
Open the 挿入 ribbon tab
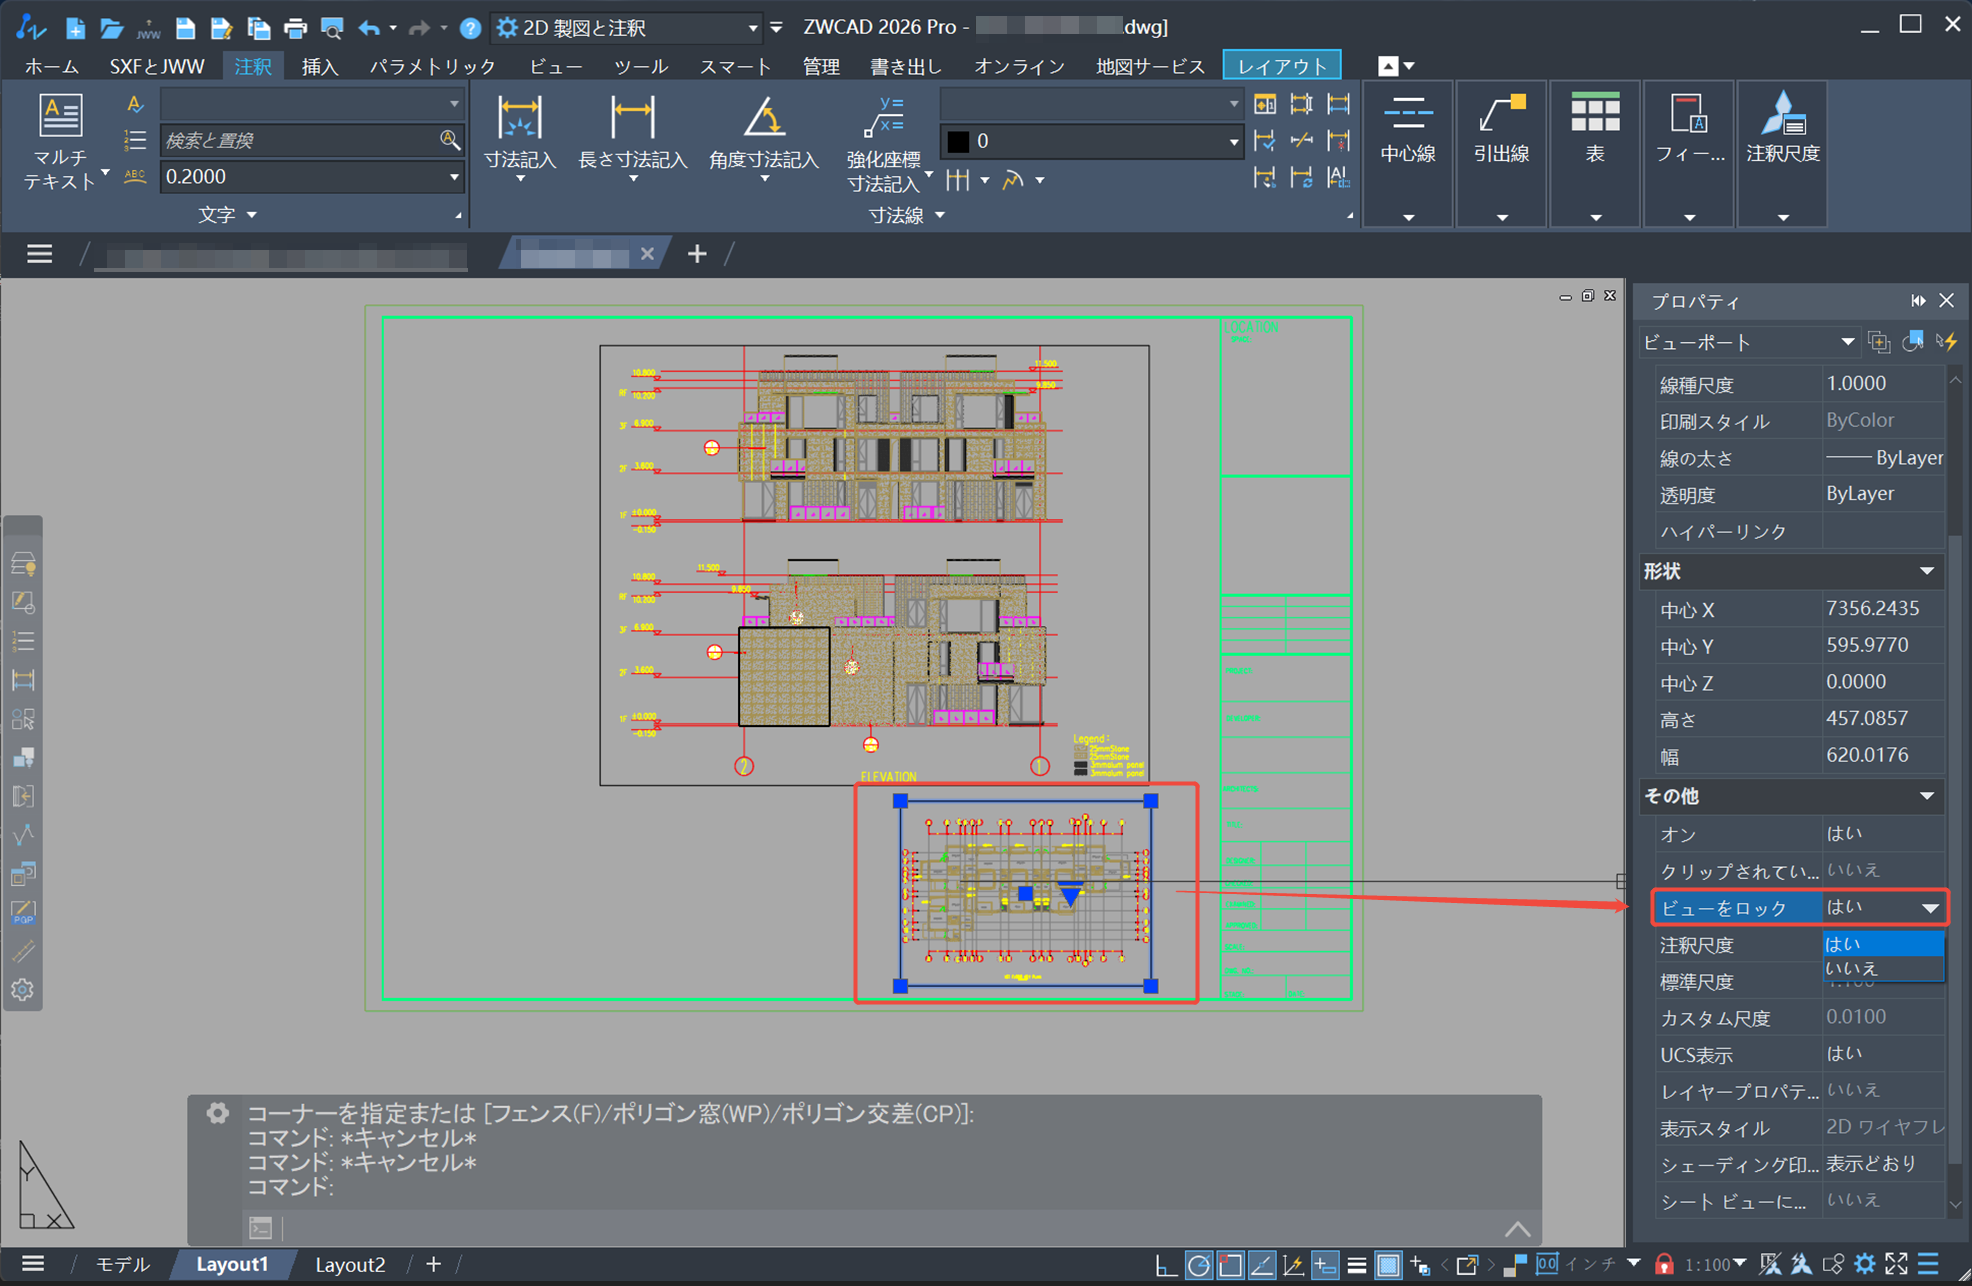(x=319, y=66)
